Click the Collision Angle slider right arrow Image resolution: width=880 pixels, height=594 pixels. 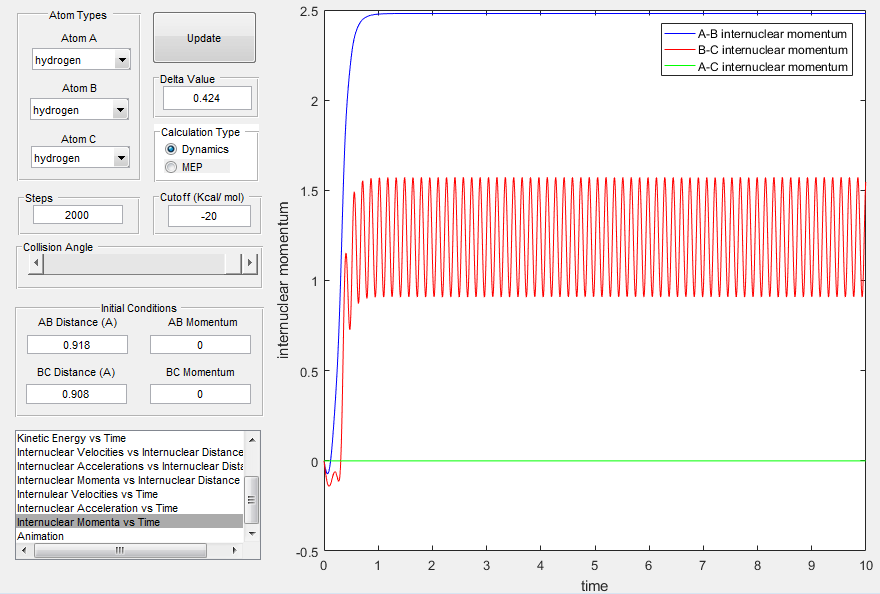point(250,263)
